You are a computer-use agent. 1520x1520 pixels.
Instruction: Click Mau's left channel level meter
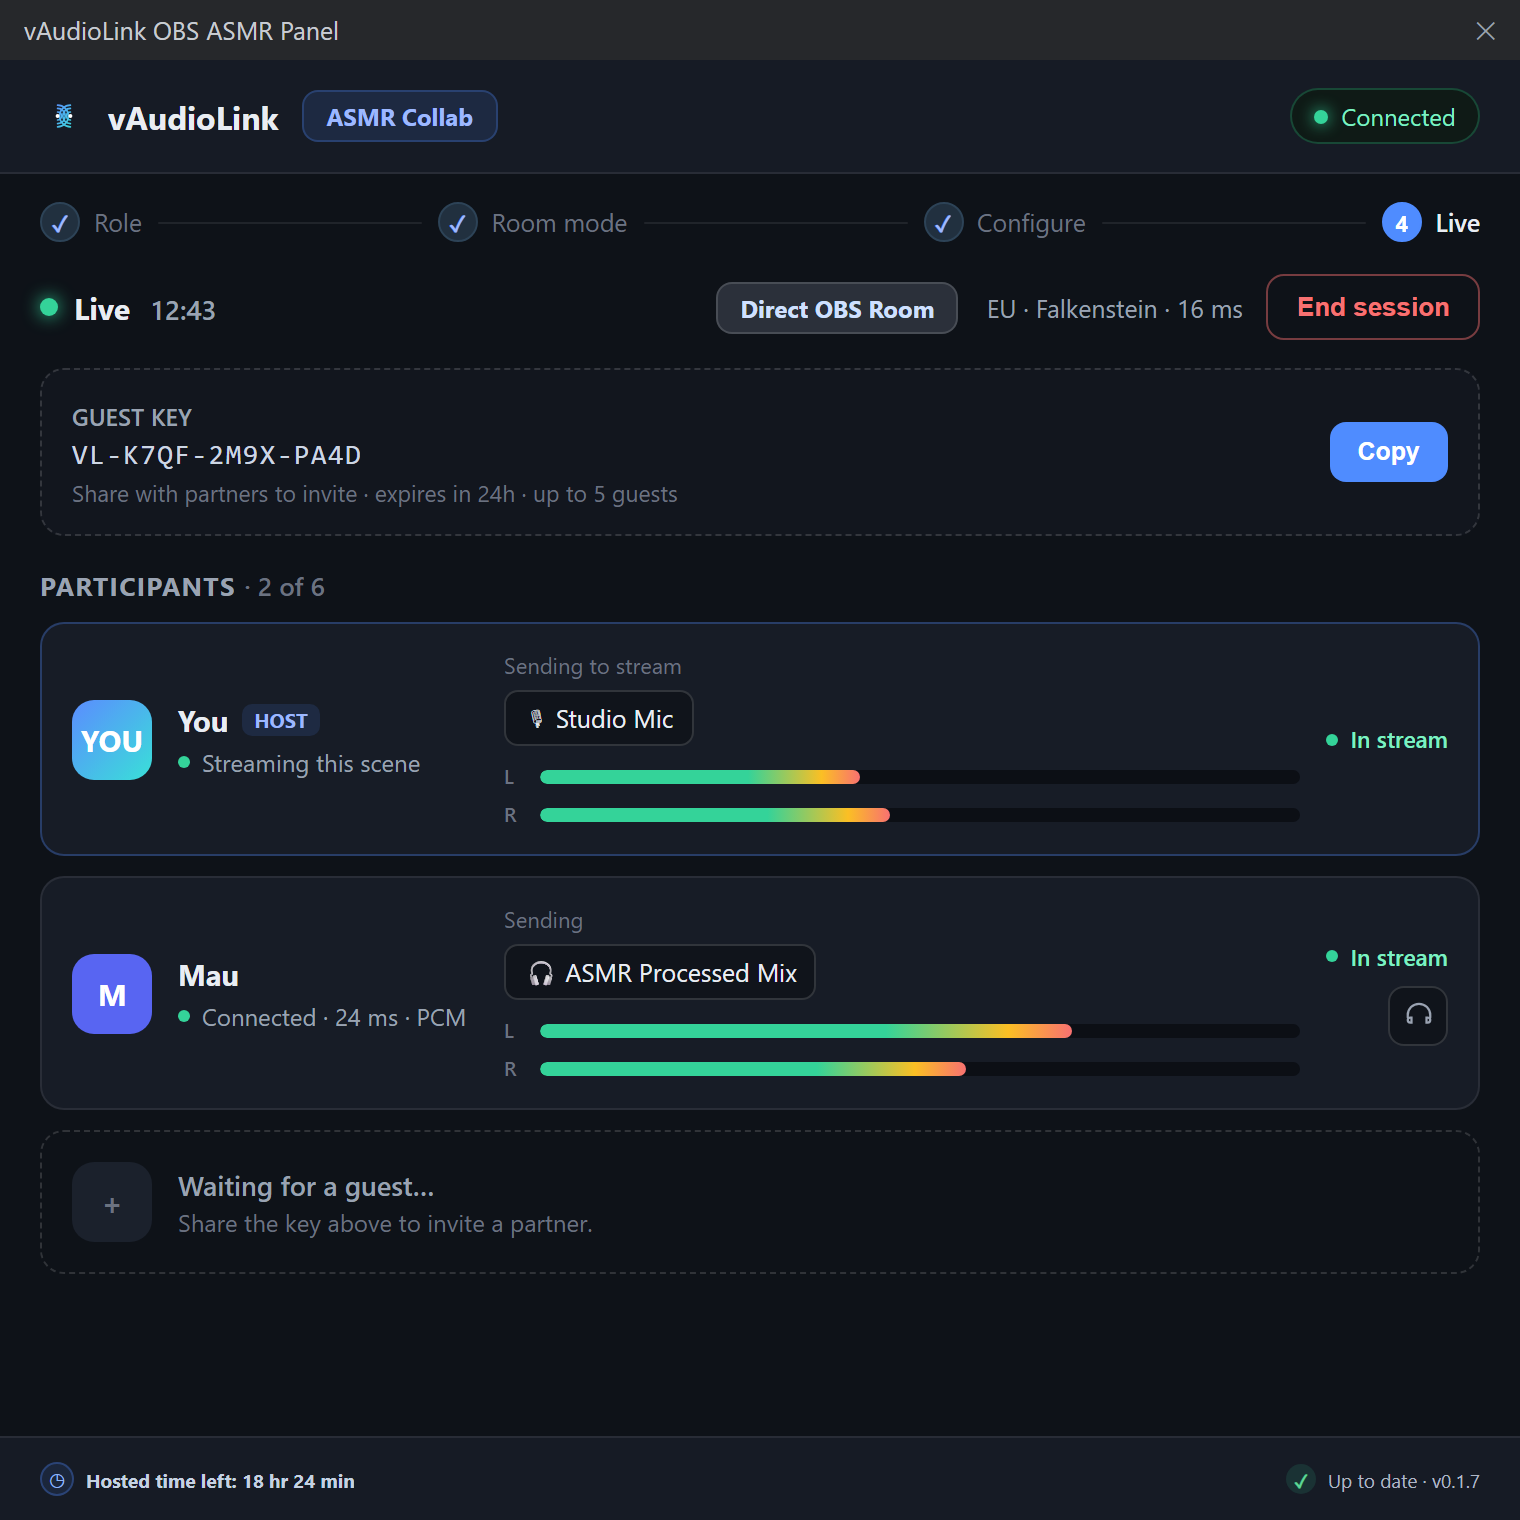920,1031
